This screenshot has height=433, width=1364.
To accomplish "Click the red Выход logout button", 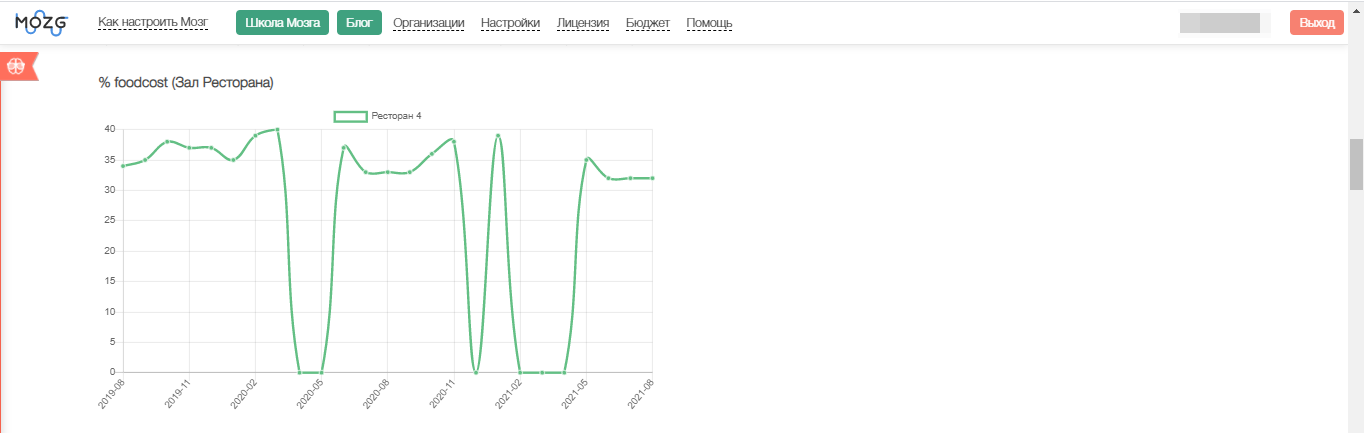I will point(1316,23).
